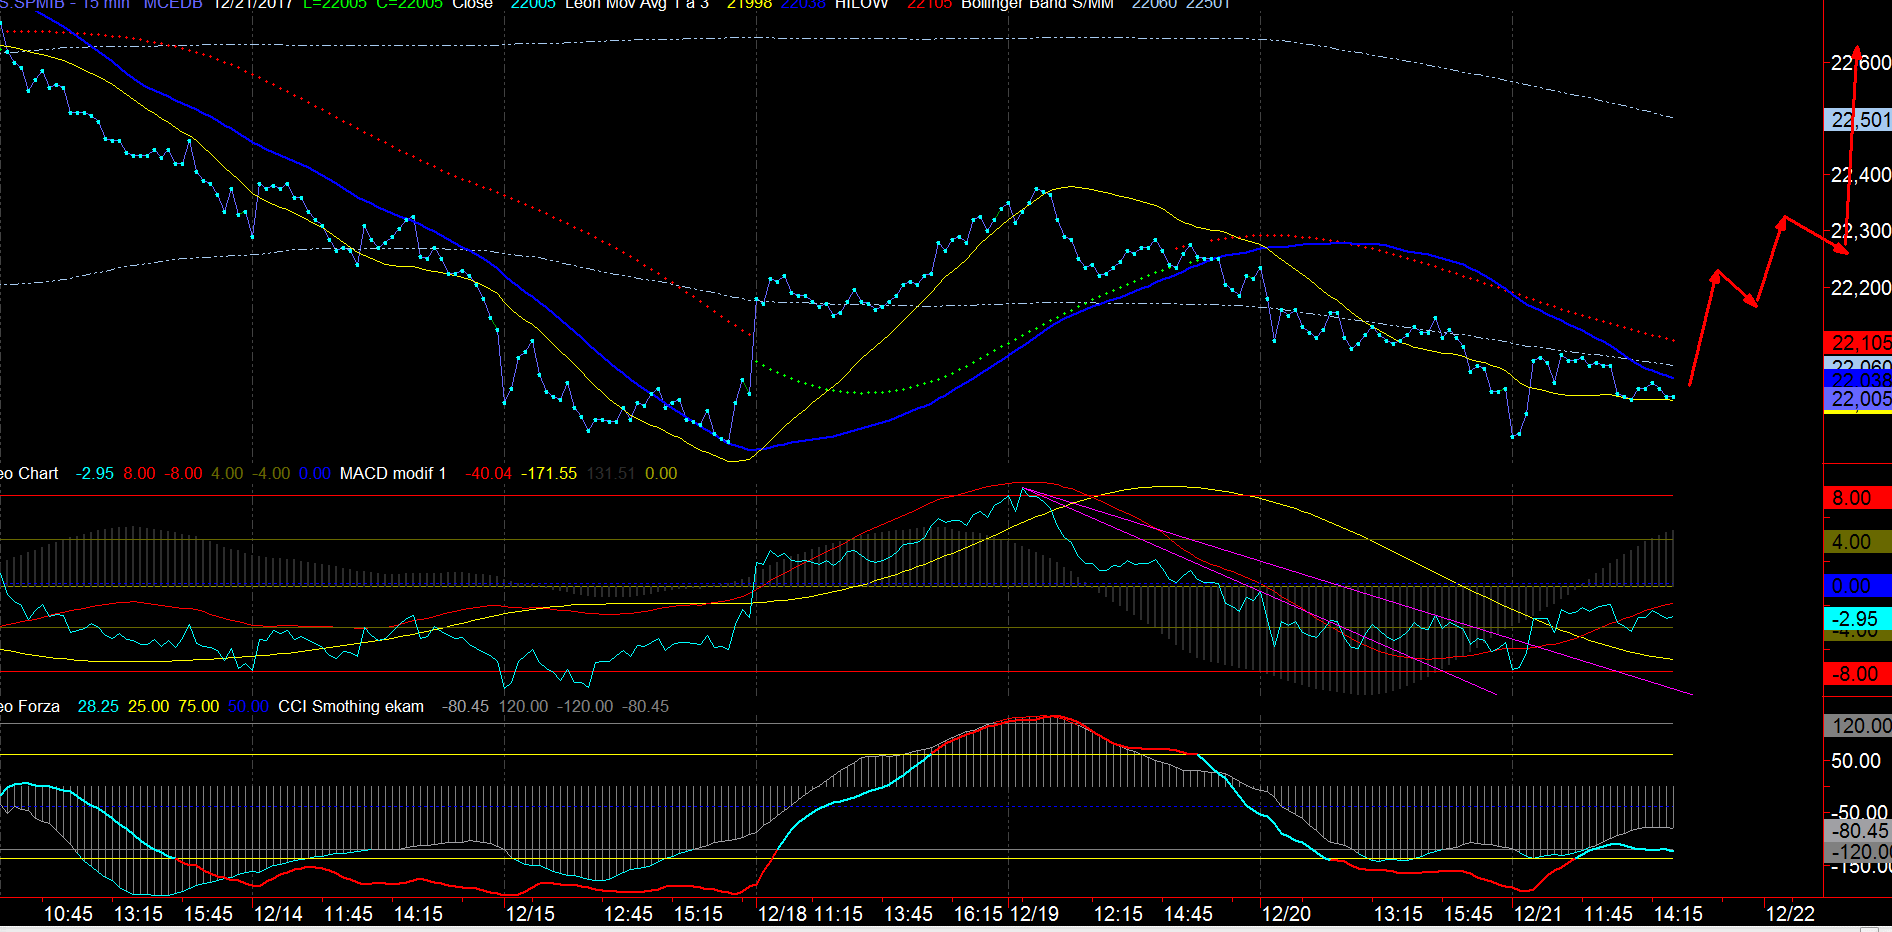This screenshot has height=932, width=1892.
Task: Click the yellow 25.00 Forza header value
Action: click(148, 706)
